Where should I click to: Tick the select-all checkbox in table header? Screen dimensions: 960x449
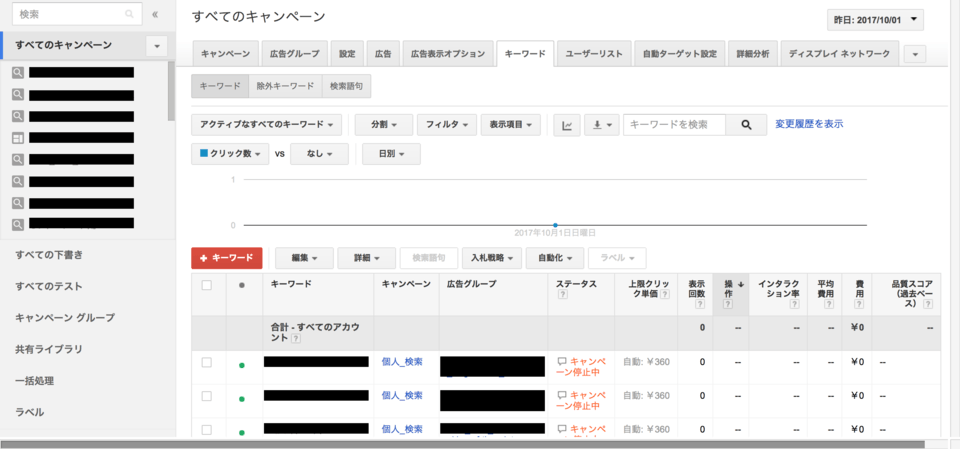pos(207,285)
